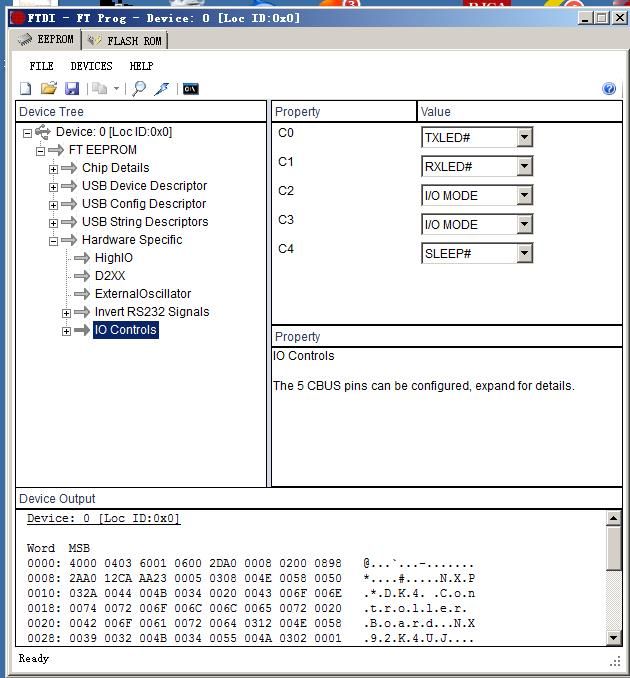630x678 pixels.
Task: Expand the Invert RS232 Signals node
Action: click(66, 313)
